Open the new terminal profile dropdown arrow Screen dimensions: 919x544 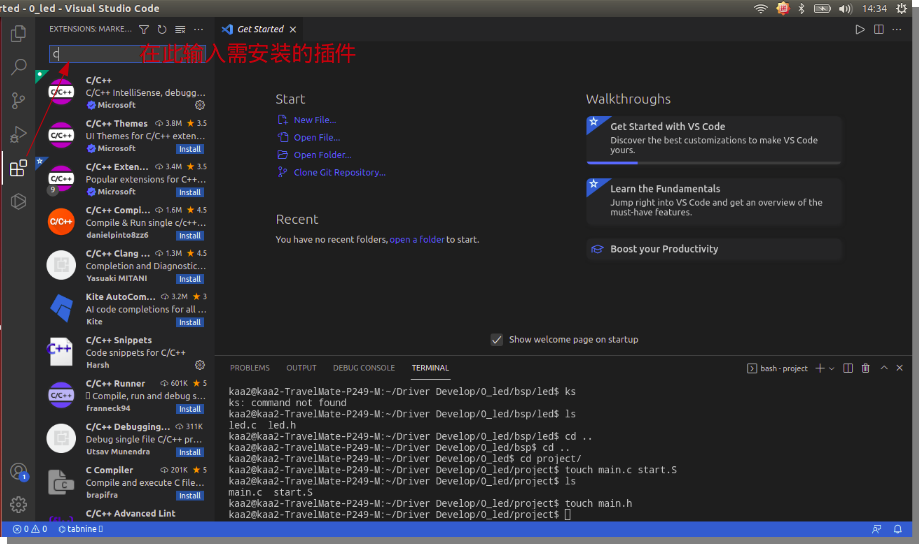click(832, 369)
